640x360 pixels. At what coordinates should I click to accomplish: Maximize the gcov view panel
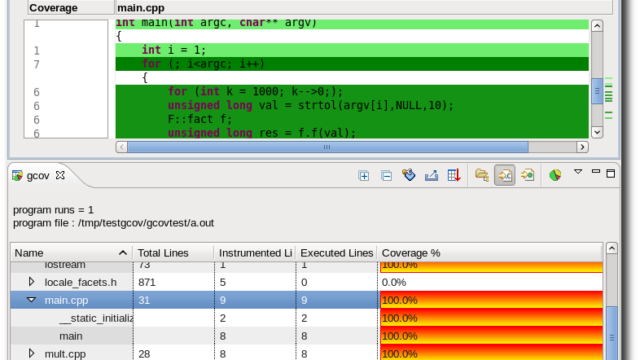(611, 173)
